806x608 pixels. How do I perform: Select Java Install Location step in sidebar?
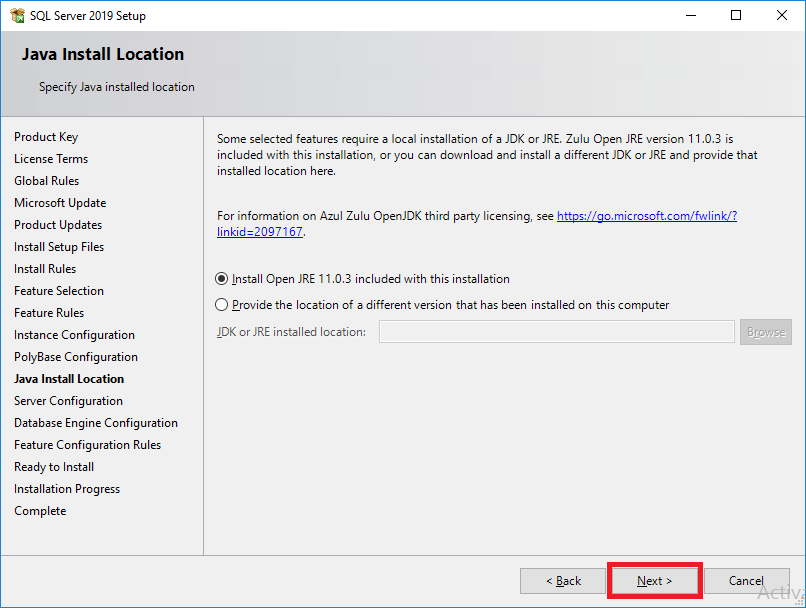coord(69,379)
